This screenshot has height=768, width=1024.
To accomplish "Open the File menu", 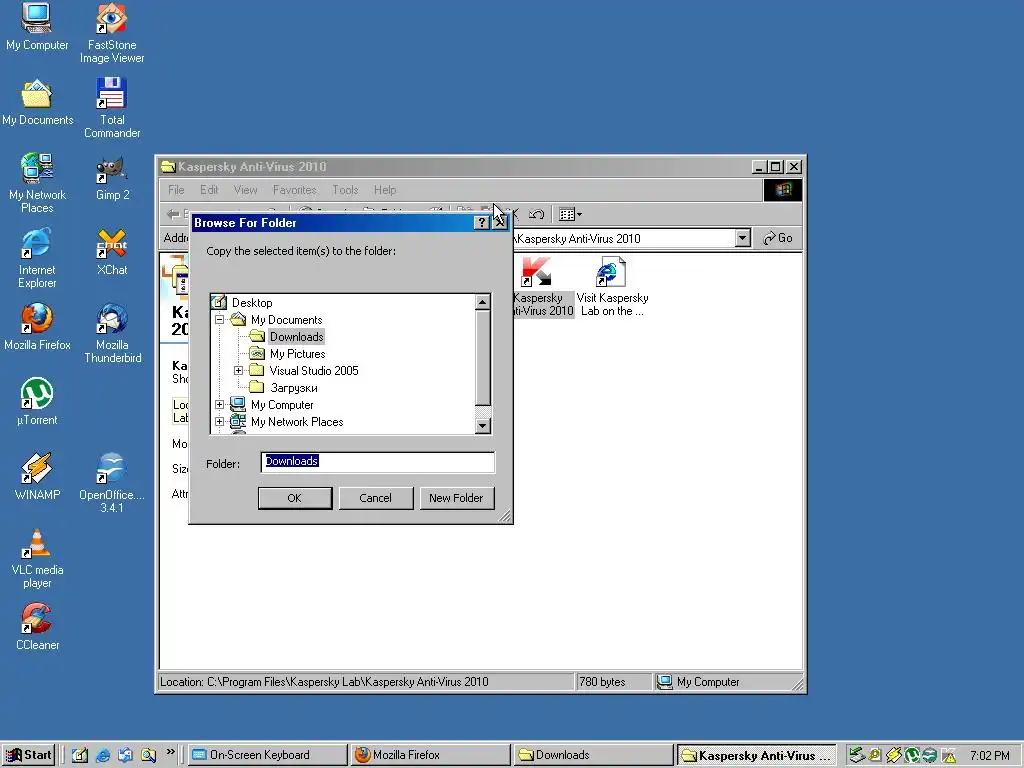I will coord(176,190).
